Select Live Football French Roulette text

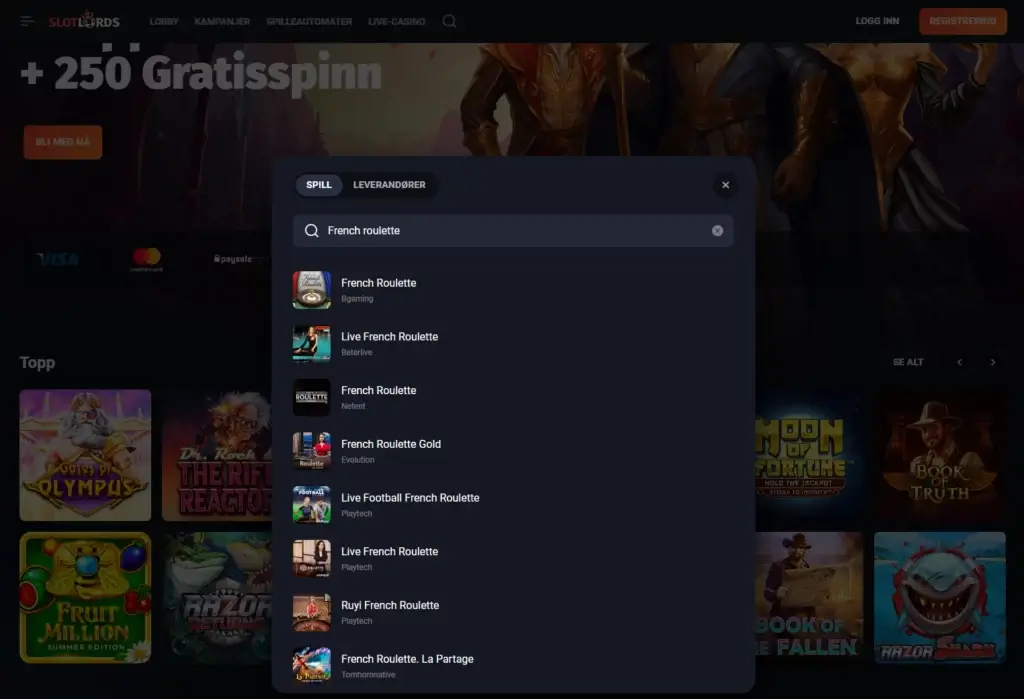410,498
